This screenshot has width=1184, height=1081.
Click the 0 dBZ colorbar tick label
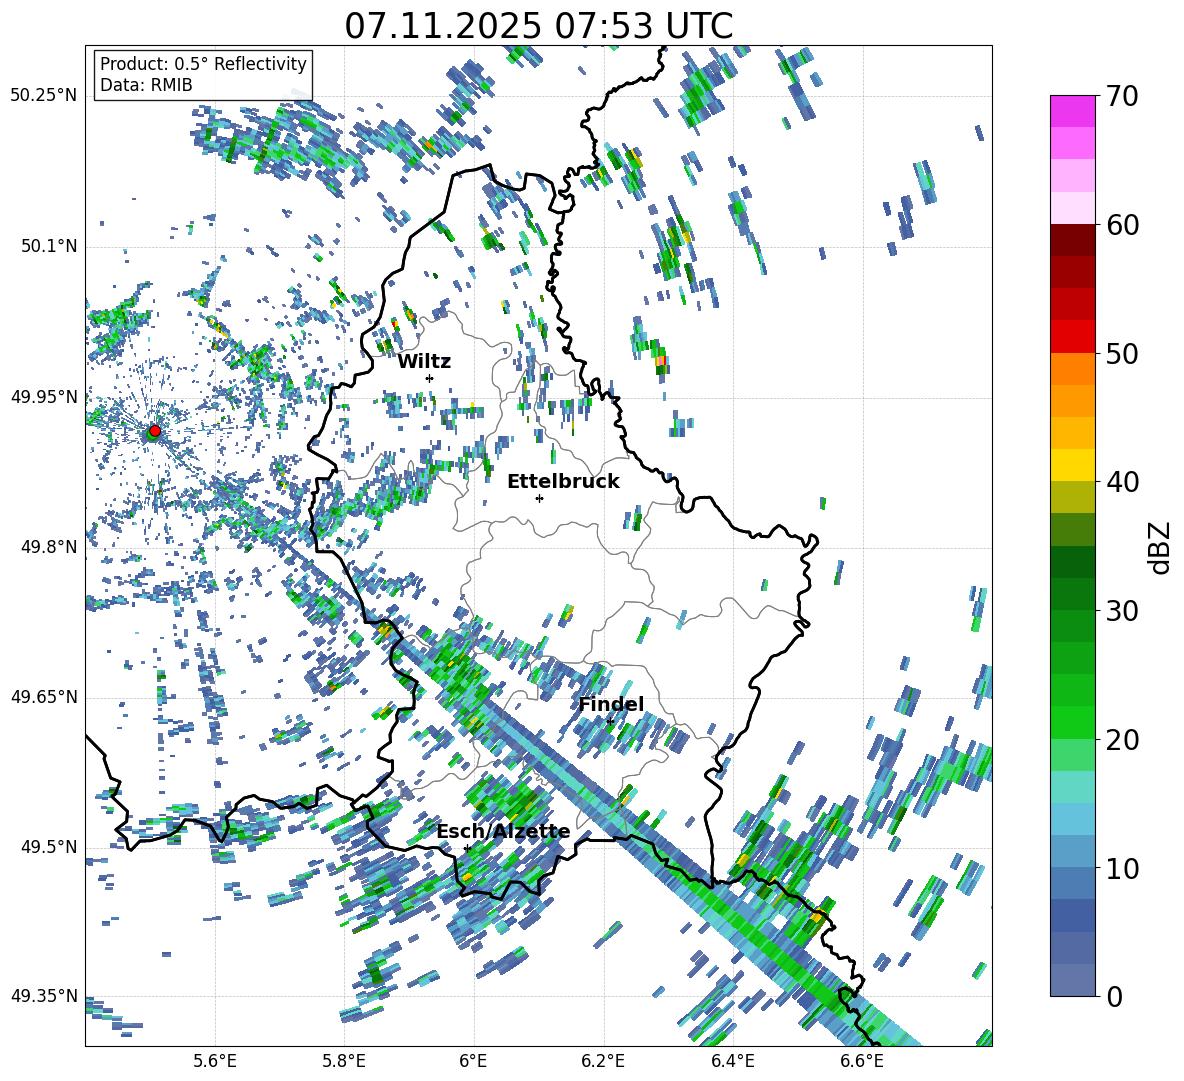coord(1113,996)
